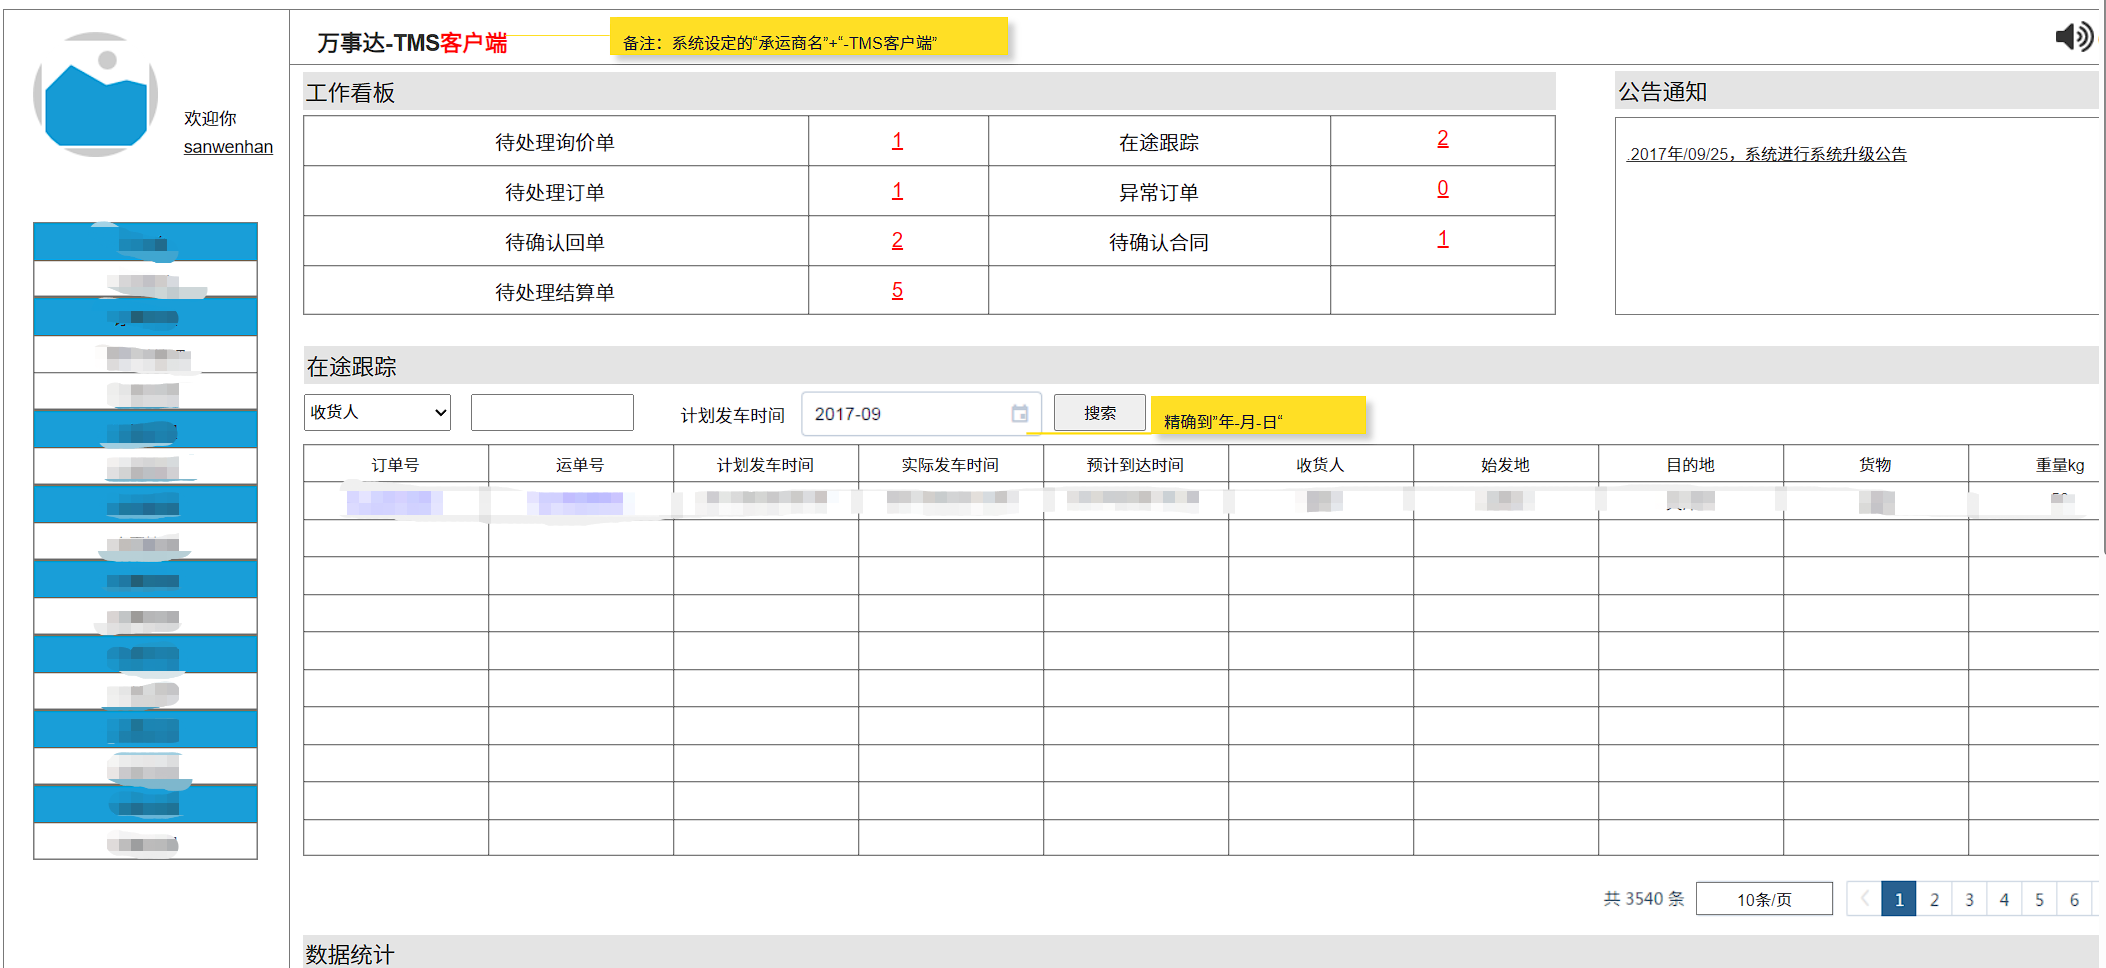
Task: Click the user avatar picture
Action: 96,95
